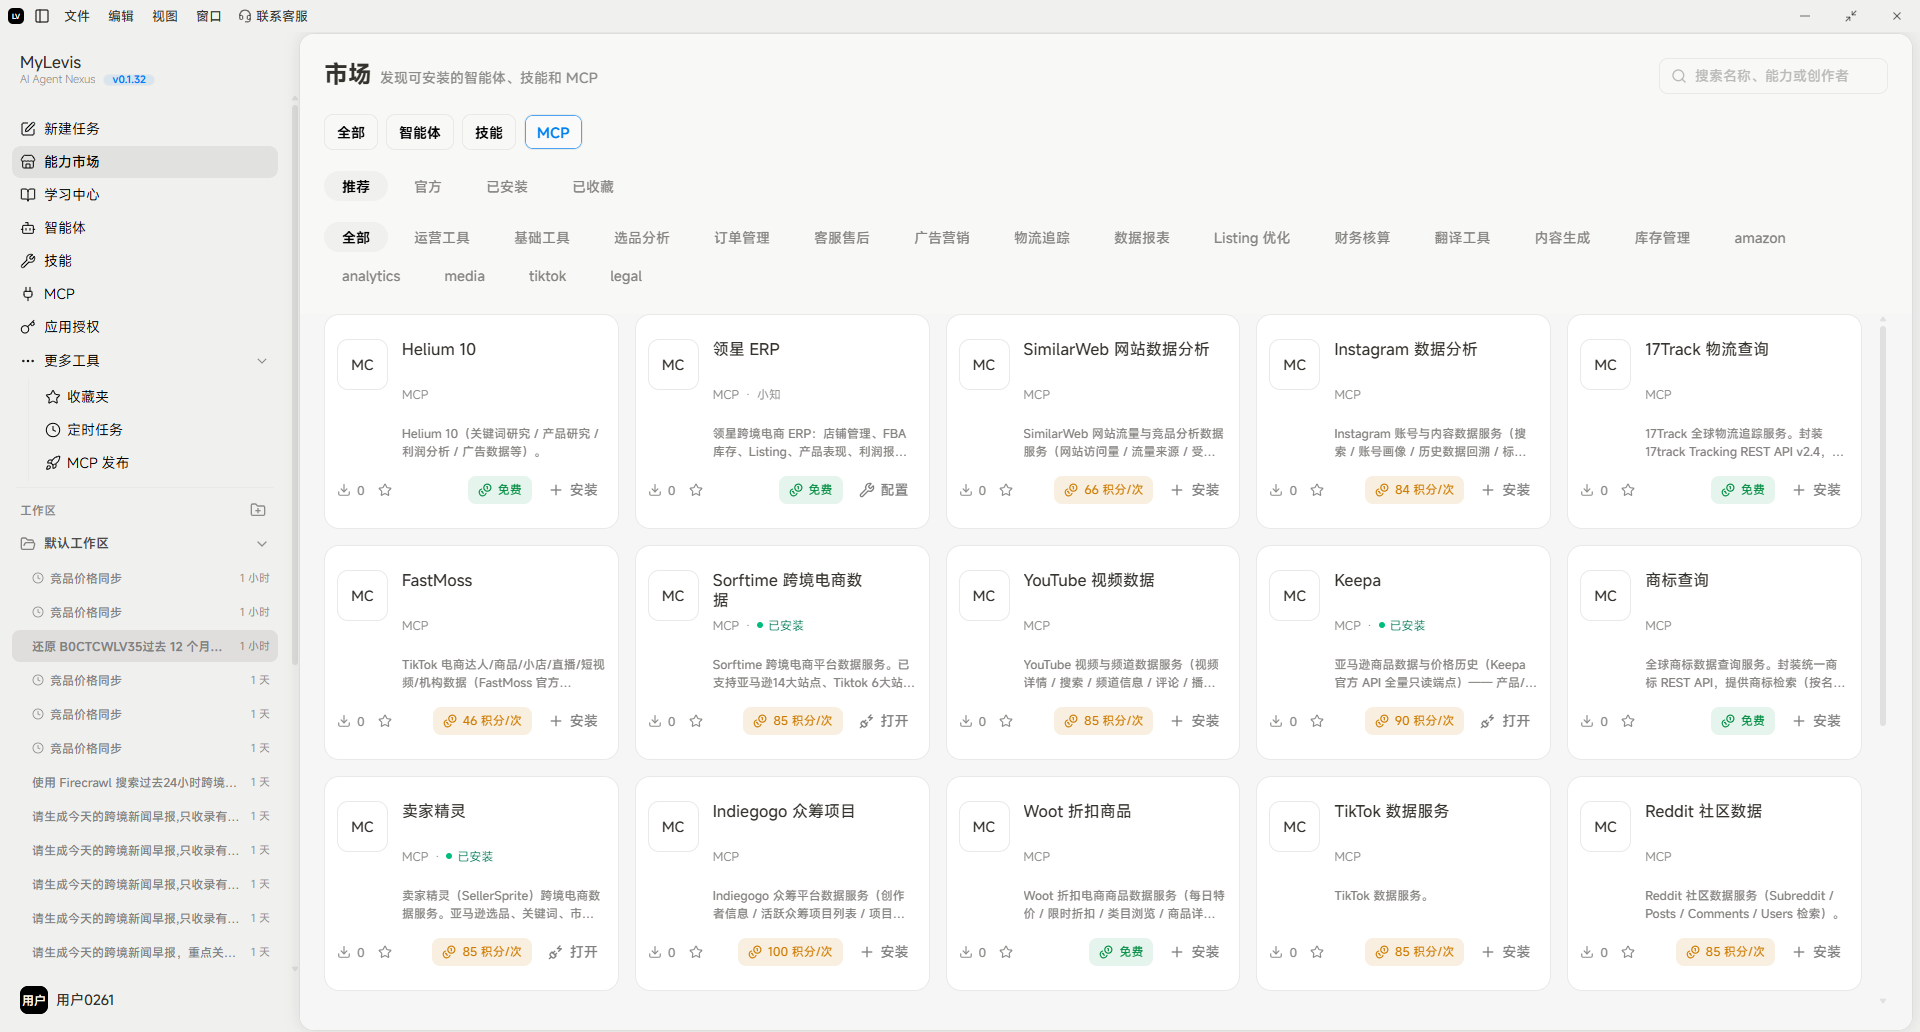Screen dimensions: 1920x1032
Task: Show the 官方 sub-tab
Action: [428, 187]
